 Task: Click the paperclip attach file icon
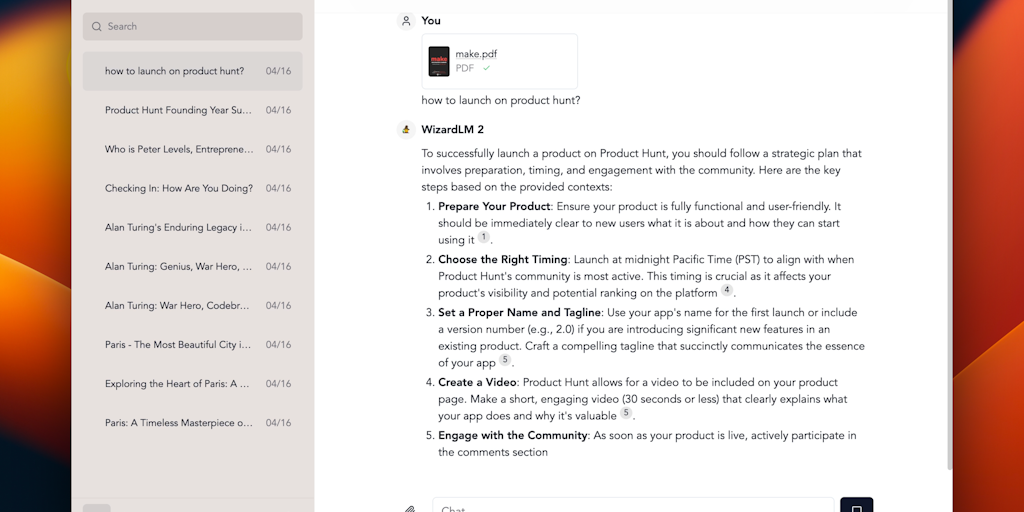click(x=410, y=509)
